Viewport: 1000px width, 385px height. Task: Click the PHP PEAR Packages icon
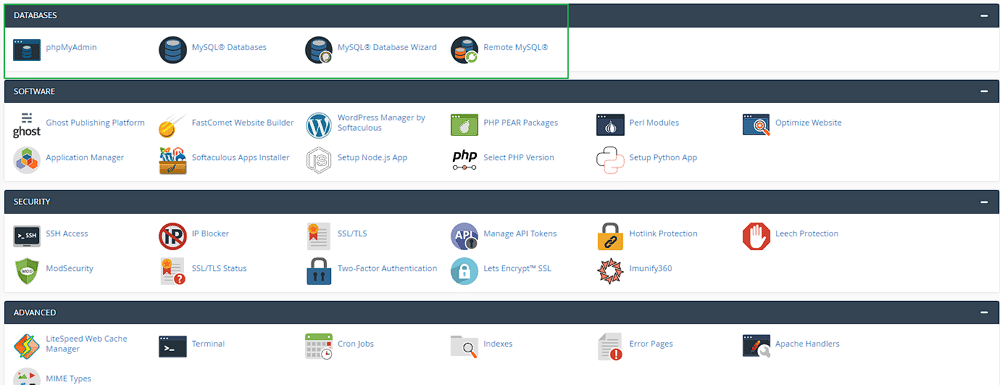click(x=464, y=125)
